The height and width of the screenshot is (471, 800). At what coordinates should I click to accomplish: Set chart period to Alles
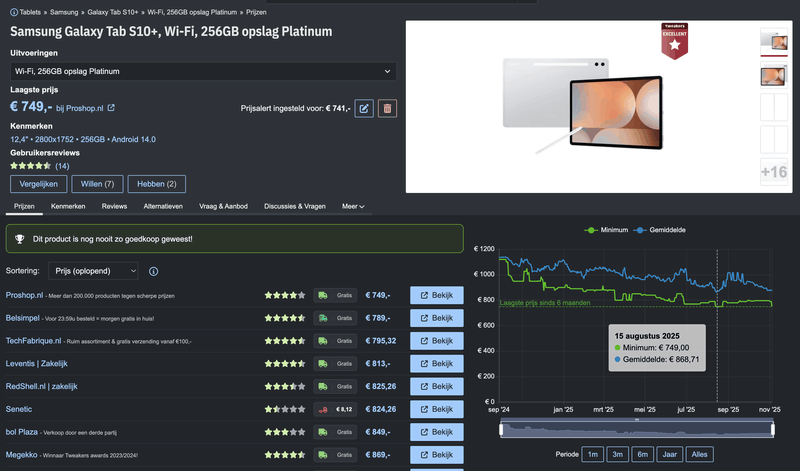point(699,454)
